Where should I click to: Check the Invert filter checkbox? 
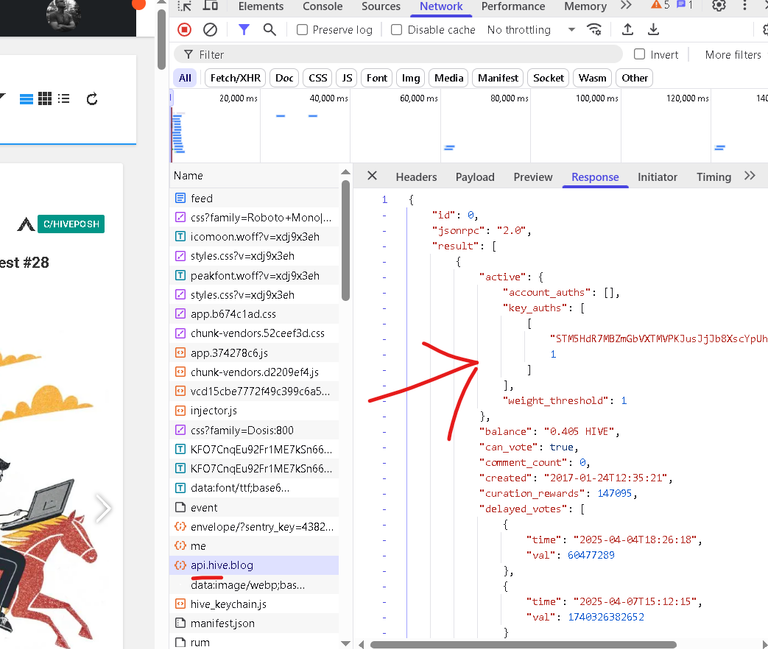coord(639,54)
